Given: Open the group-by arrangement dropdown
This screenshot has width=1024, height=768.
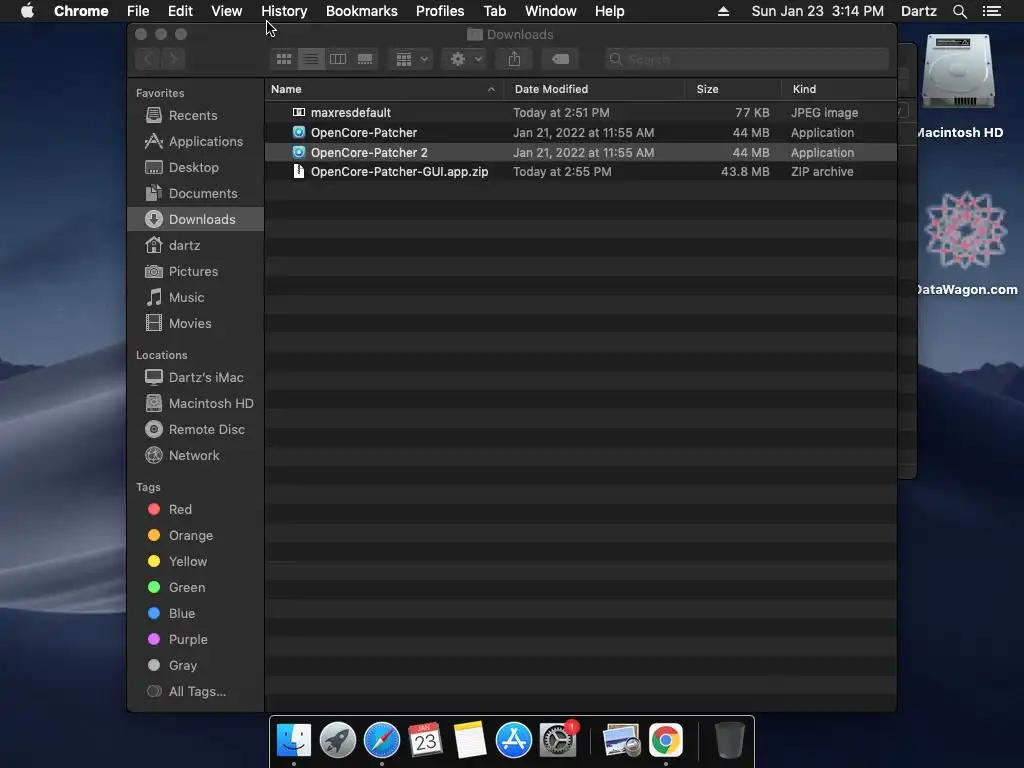Looking at the screenshot, I should point(411,59).
